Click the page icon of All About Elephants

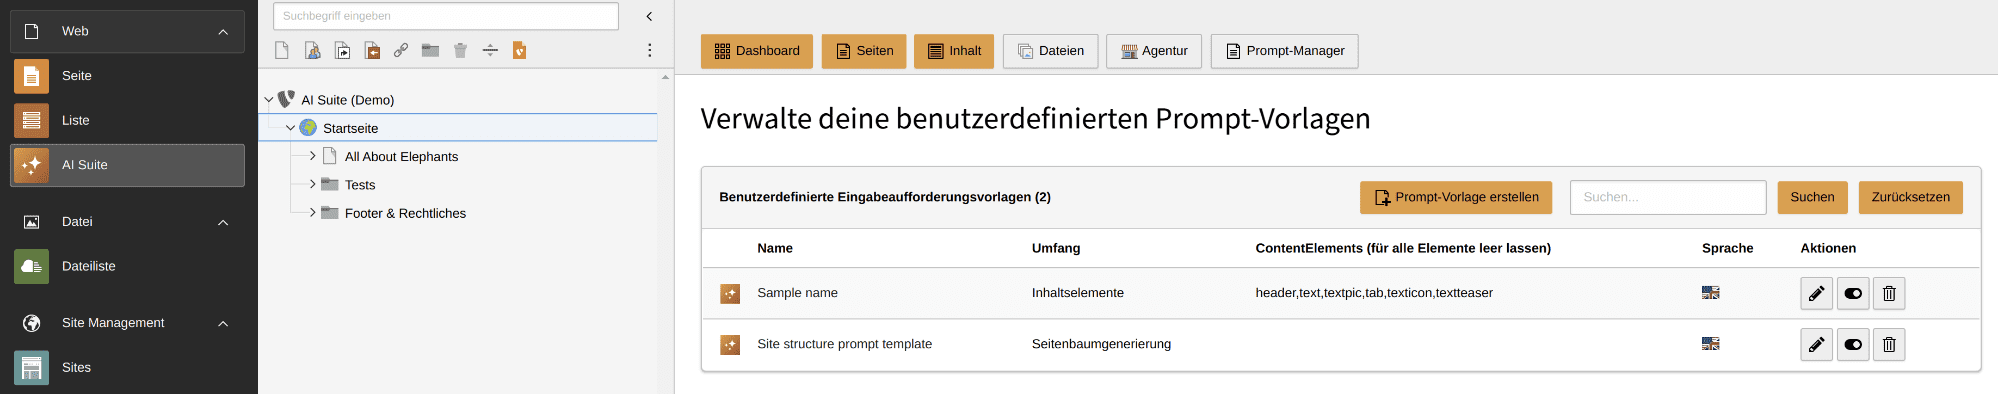pyautogui.click(x=330, y=156)
